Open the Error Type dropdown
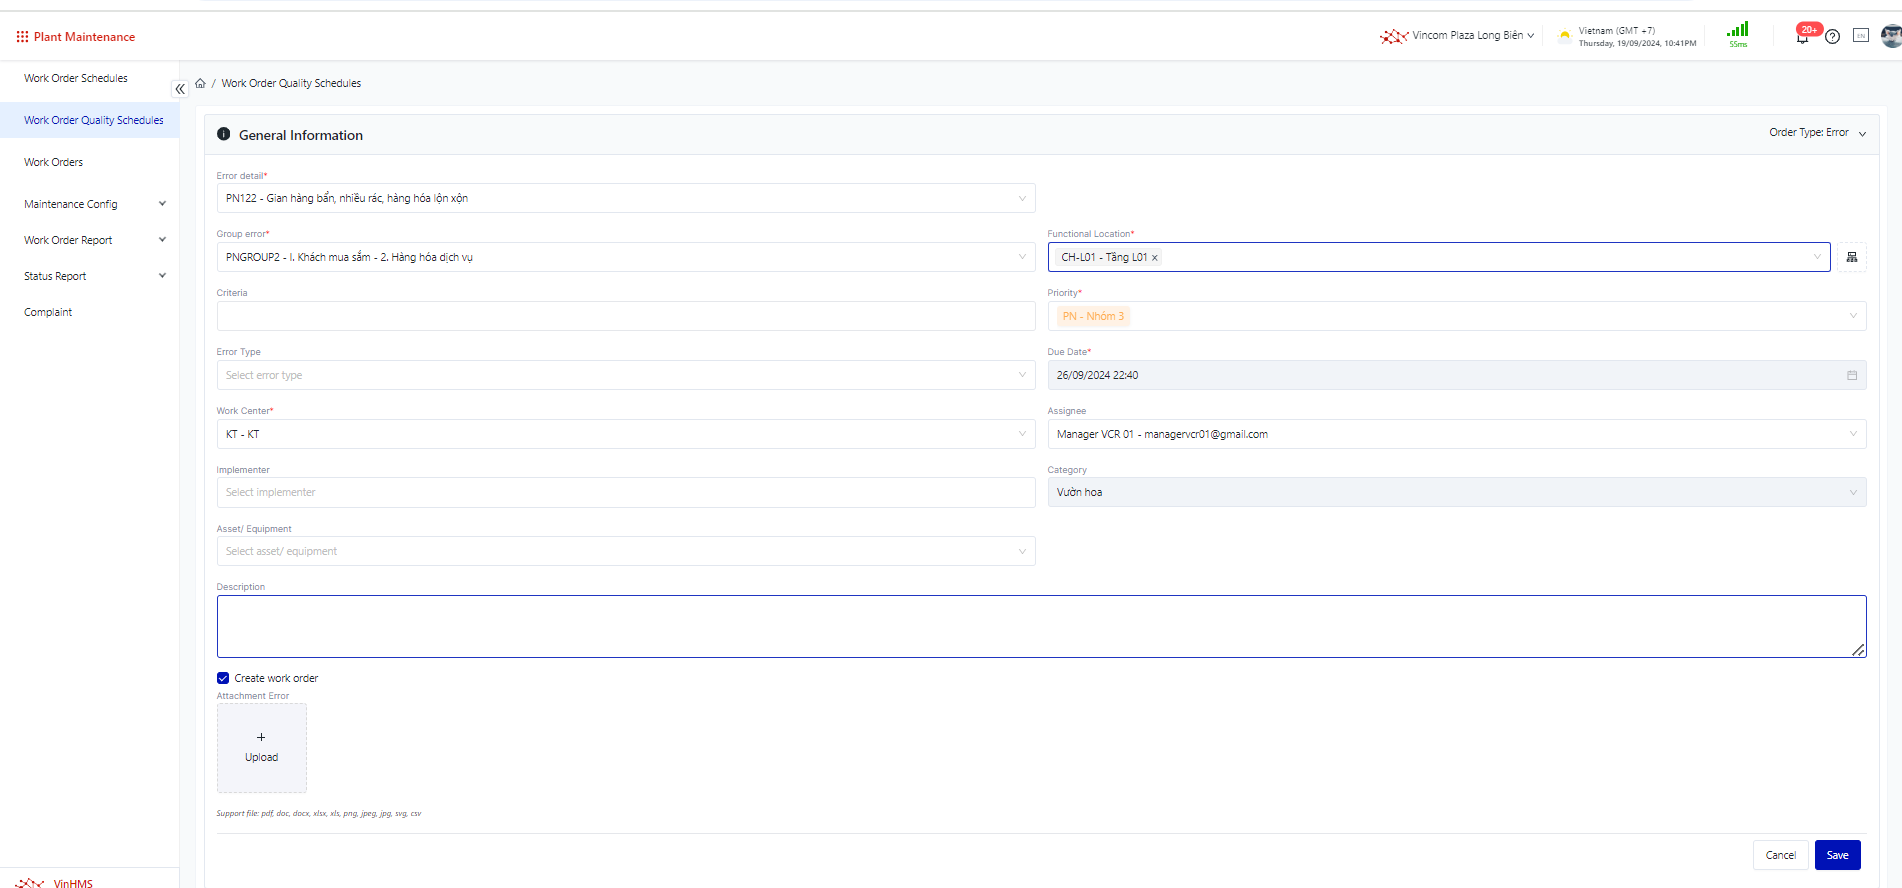This screenshot has width=1902, height=888. point(625,375)
